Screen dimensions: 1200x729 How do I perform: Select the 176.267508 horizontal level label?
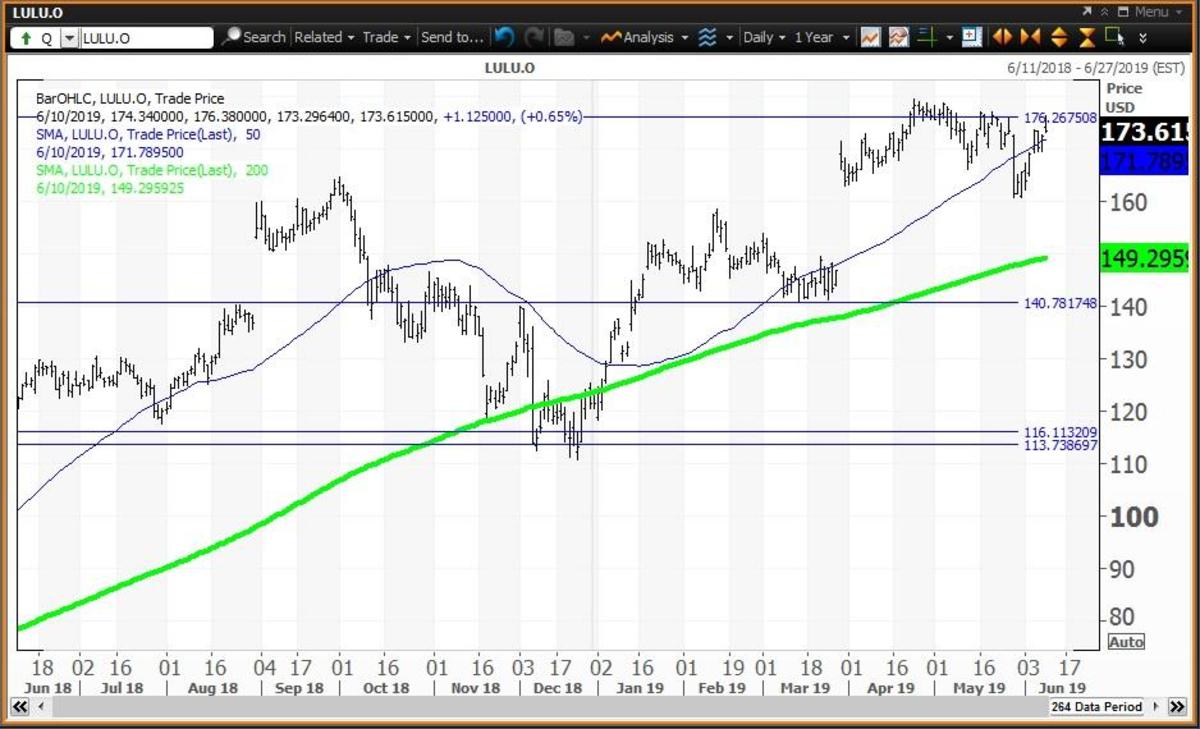tap(1060, 118)
